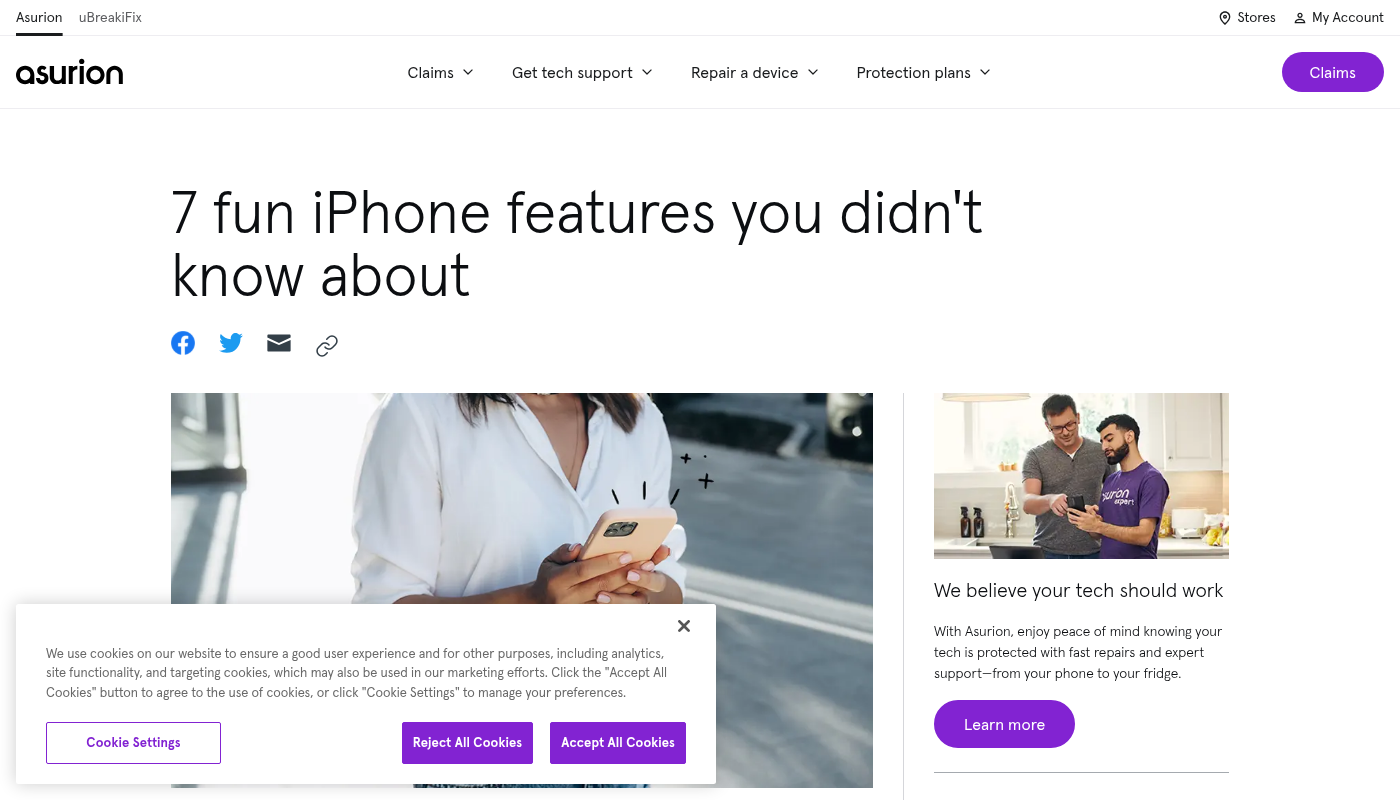The image size is (1400, 800).
Task: Switch to the uBreakiFix tab
Action: click(110, 18)
